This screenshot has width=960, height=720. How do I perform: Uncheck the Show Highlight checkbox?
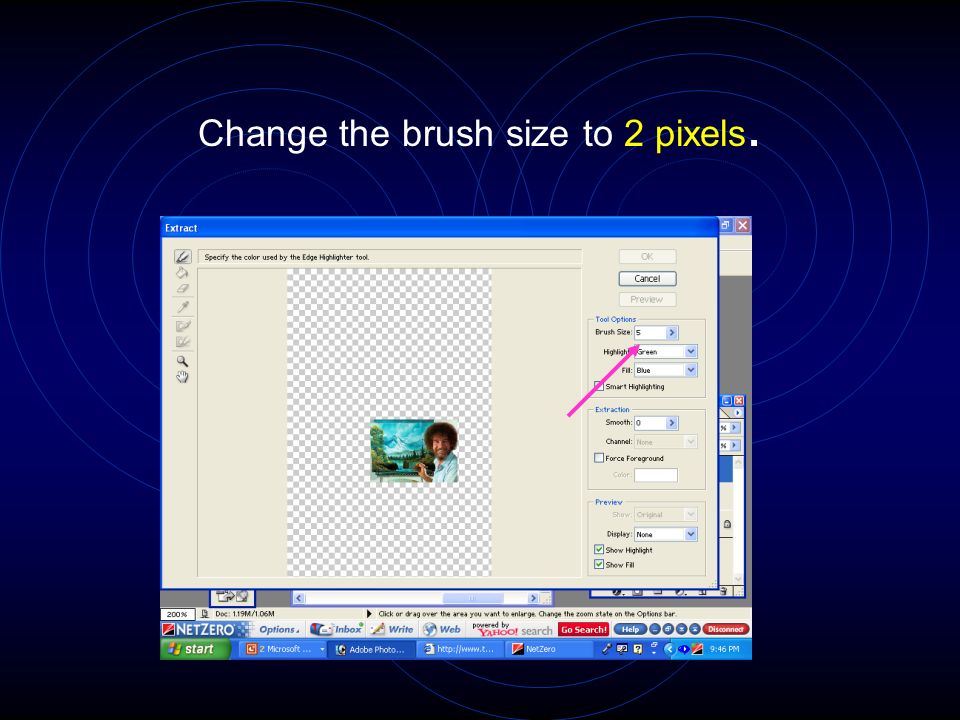click(x=599, y=549)
